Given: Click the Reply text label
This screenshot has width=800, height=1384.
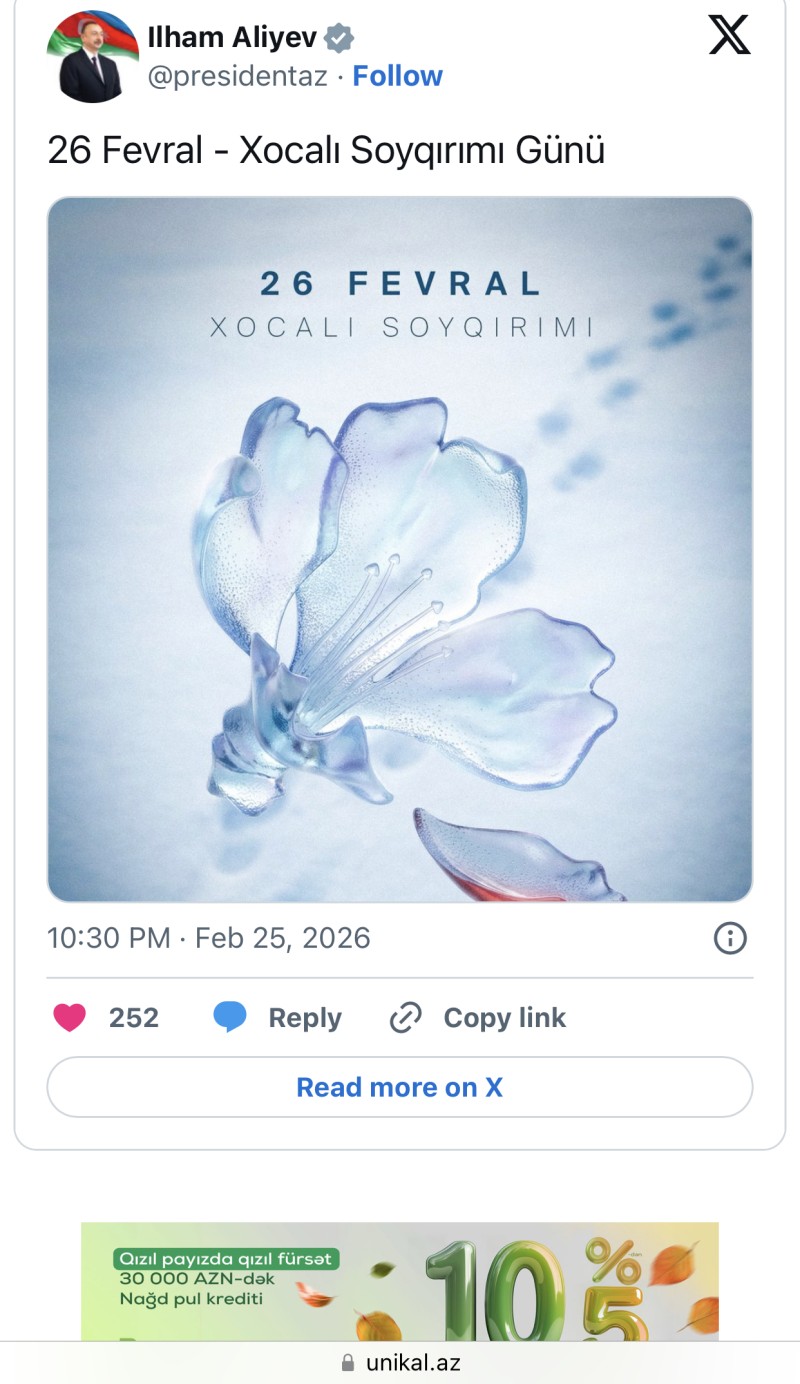Looking at the screenshot, I should click(305, 1018).
